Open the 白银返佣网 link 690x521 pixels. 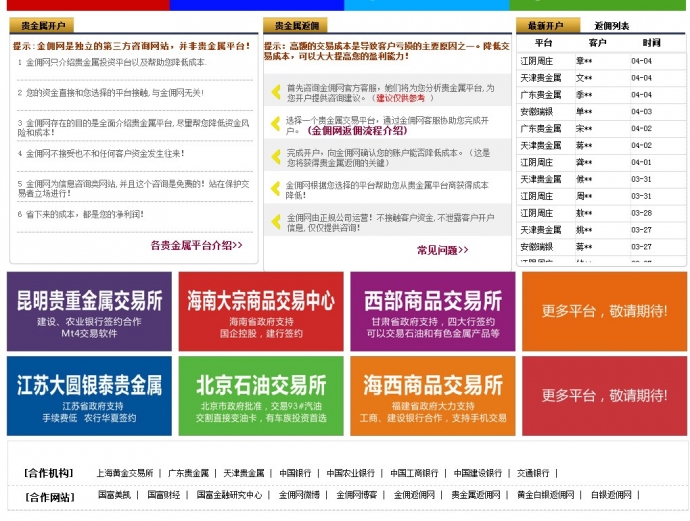(611, 495)
